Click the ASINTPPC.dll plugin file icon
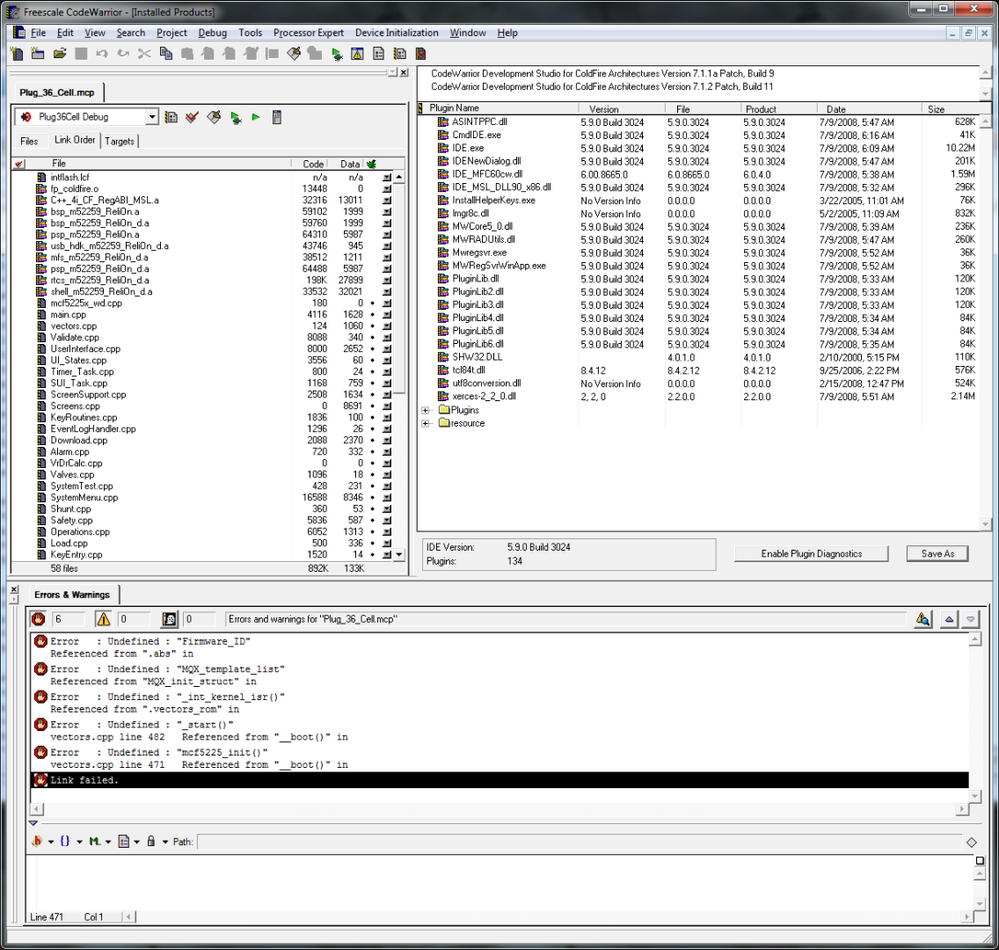 point(443,122)
